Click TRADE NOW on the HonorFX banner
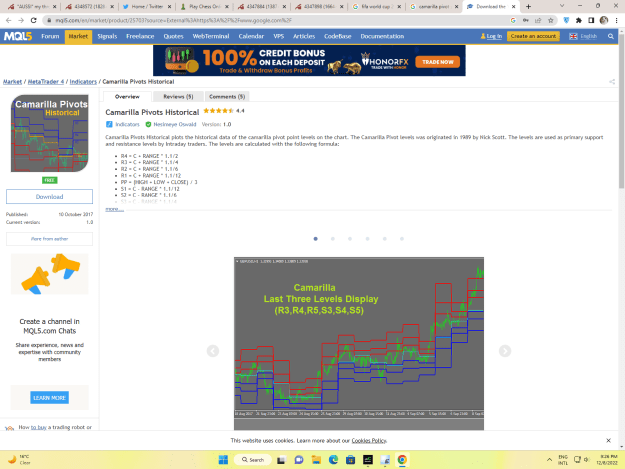The width and height of the screenshot is (625, 469). coord(437,62)
